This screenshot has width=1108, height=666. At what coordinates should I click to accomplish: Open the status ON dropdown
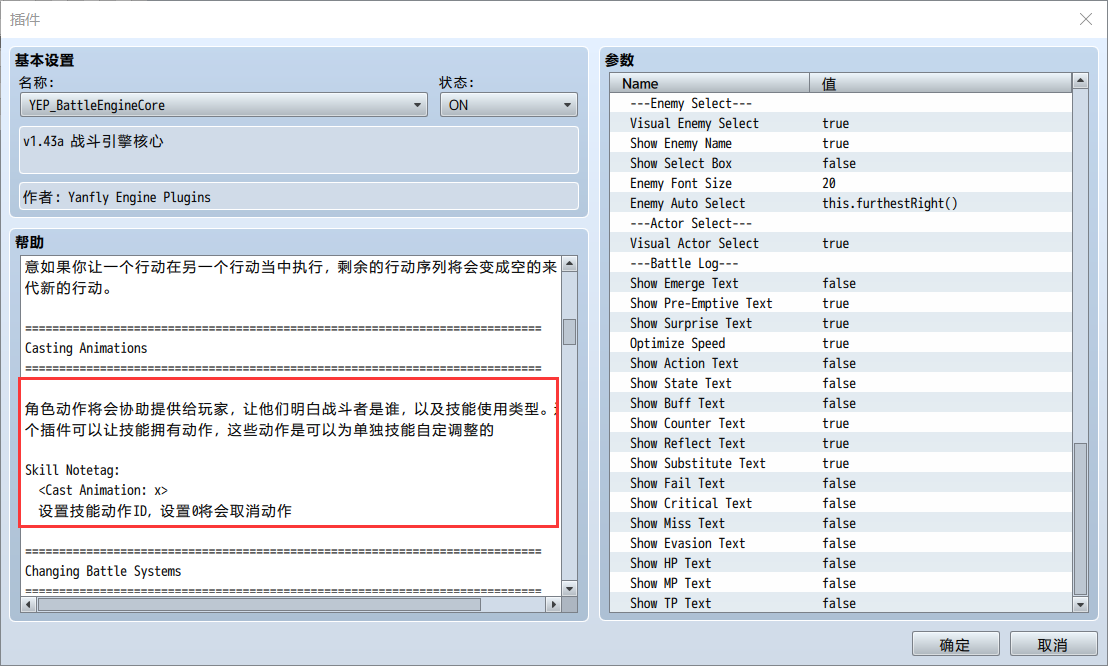509,105
